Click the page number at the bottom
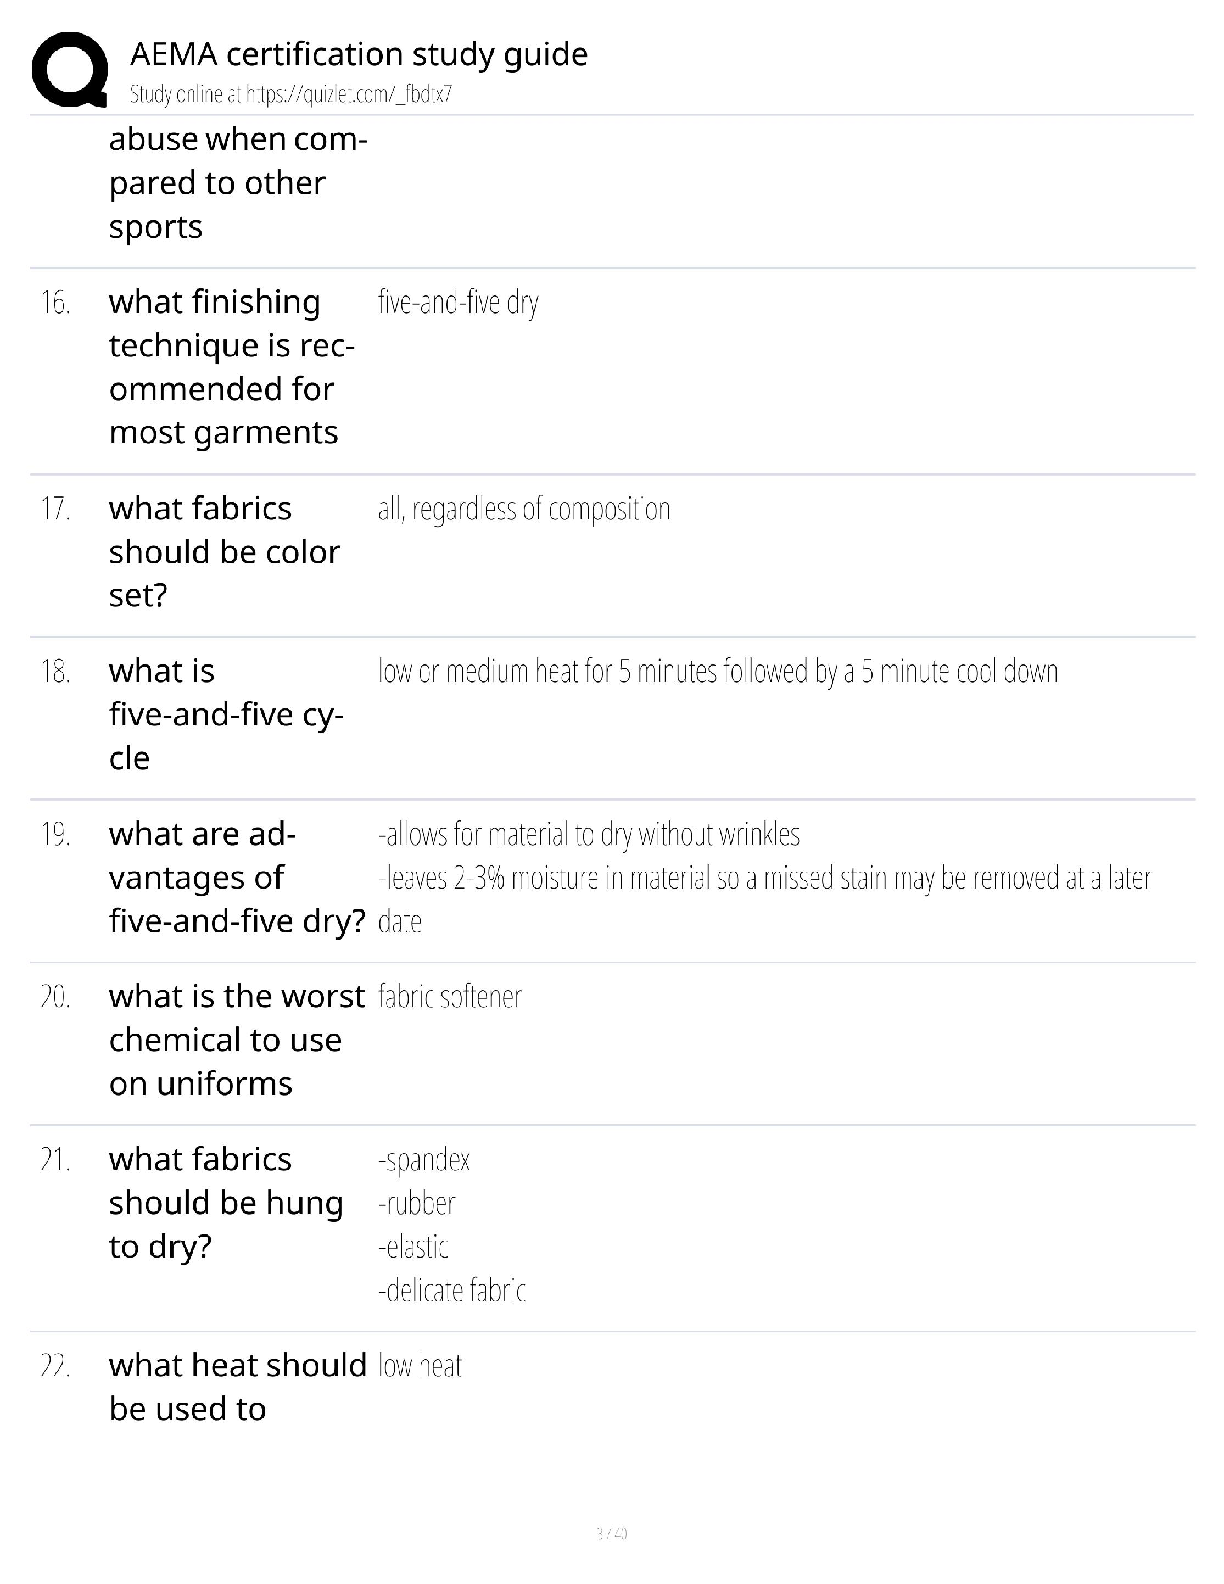 [x=612, y=1532]
